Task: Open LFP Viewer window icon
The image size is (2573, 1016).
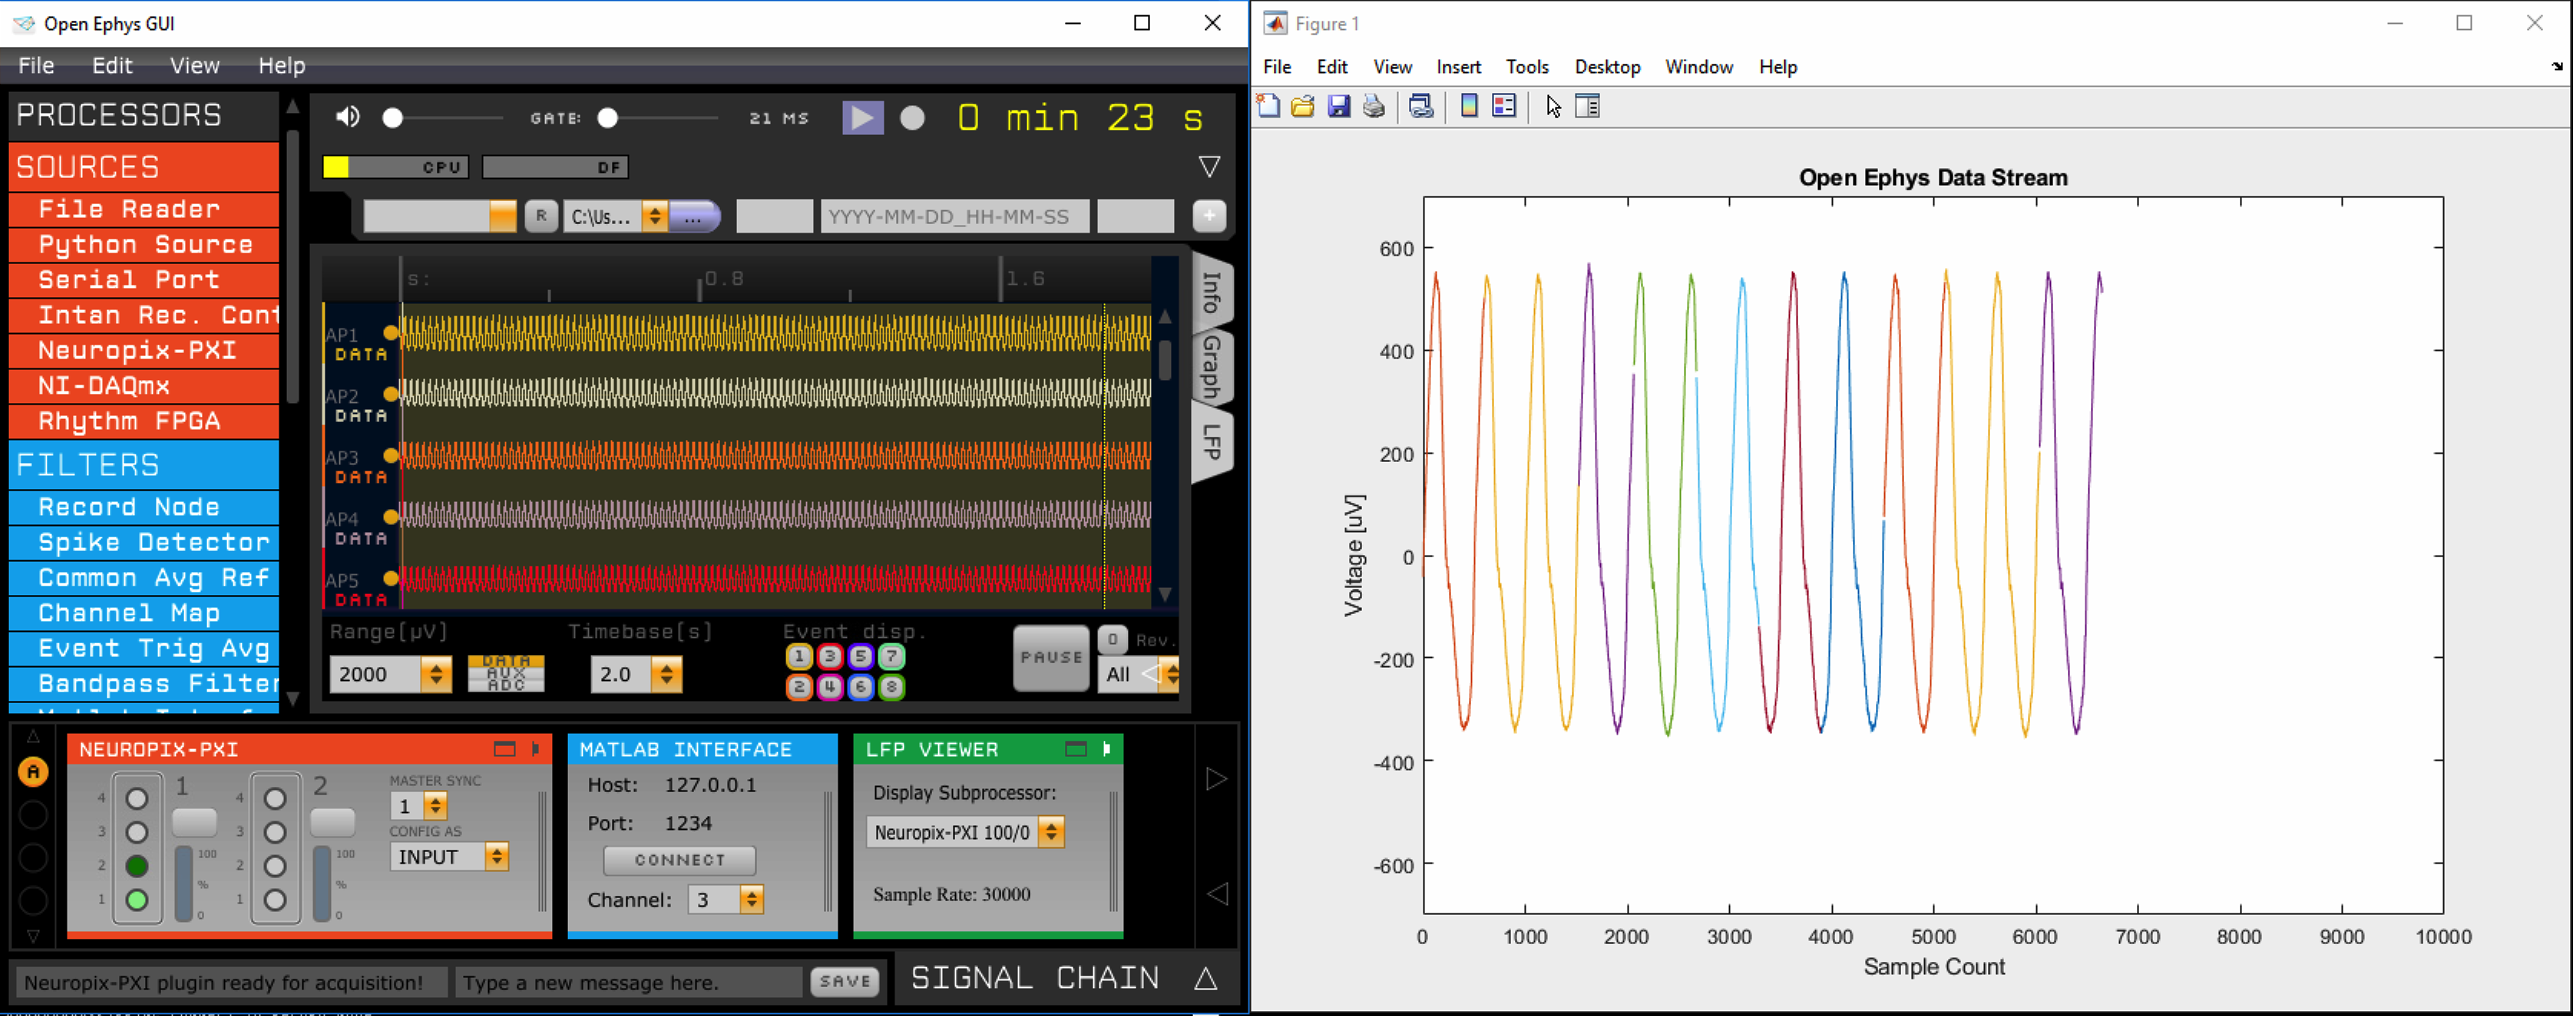Action: (1076, 749)
